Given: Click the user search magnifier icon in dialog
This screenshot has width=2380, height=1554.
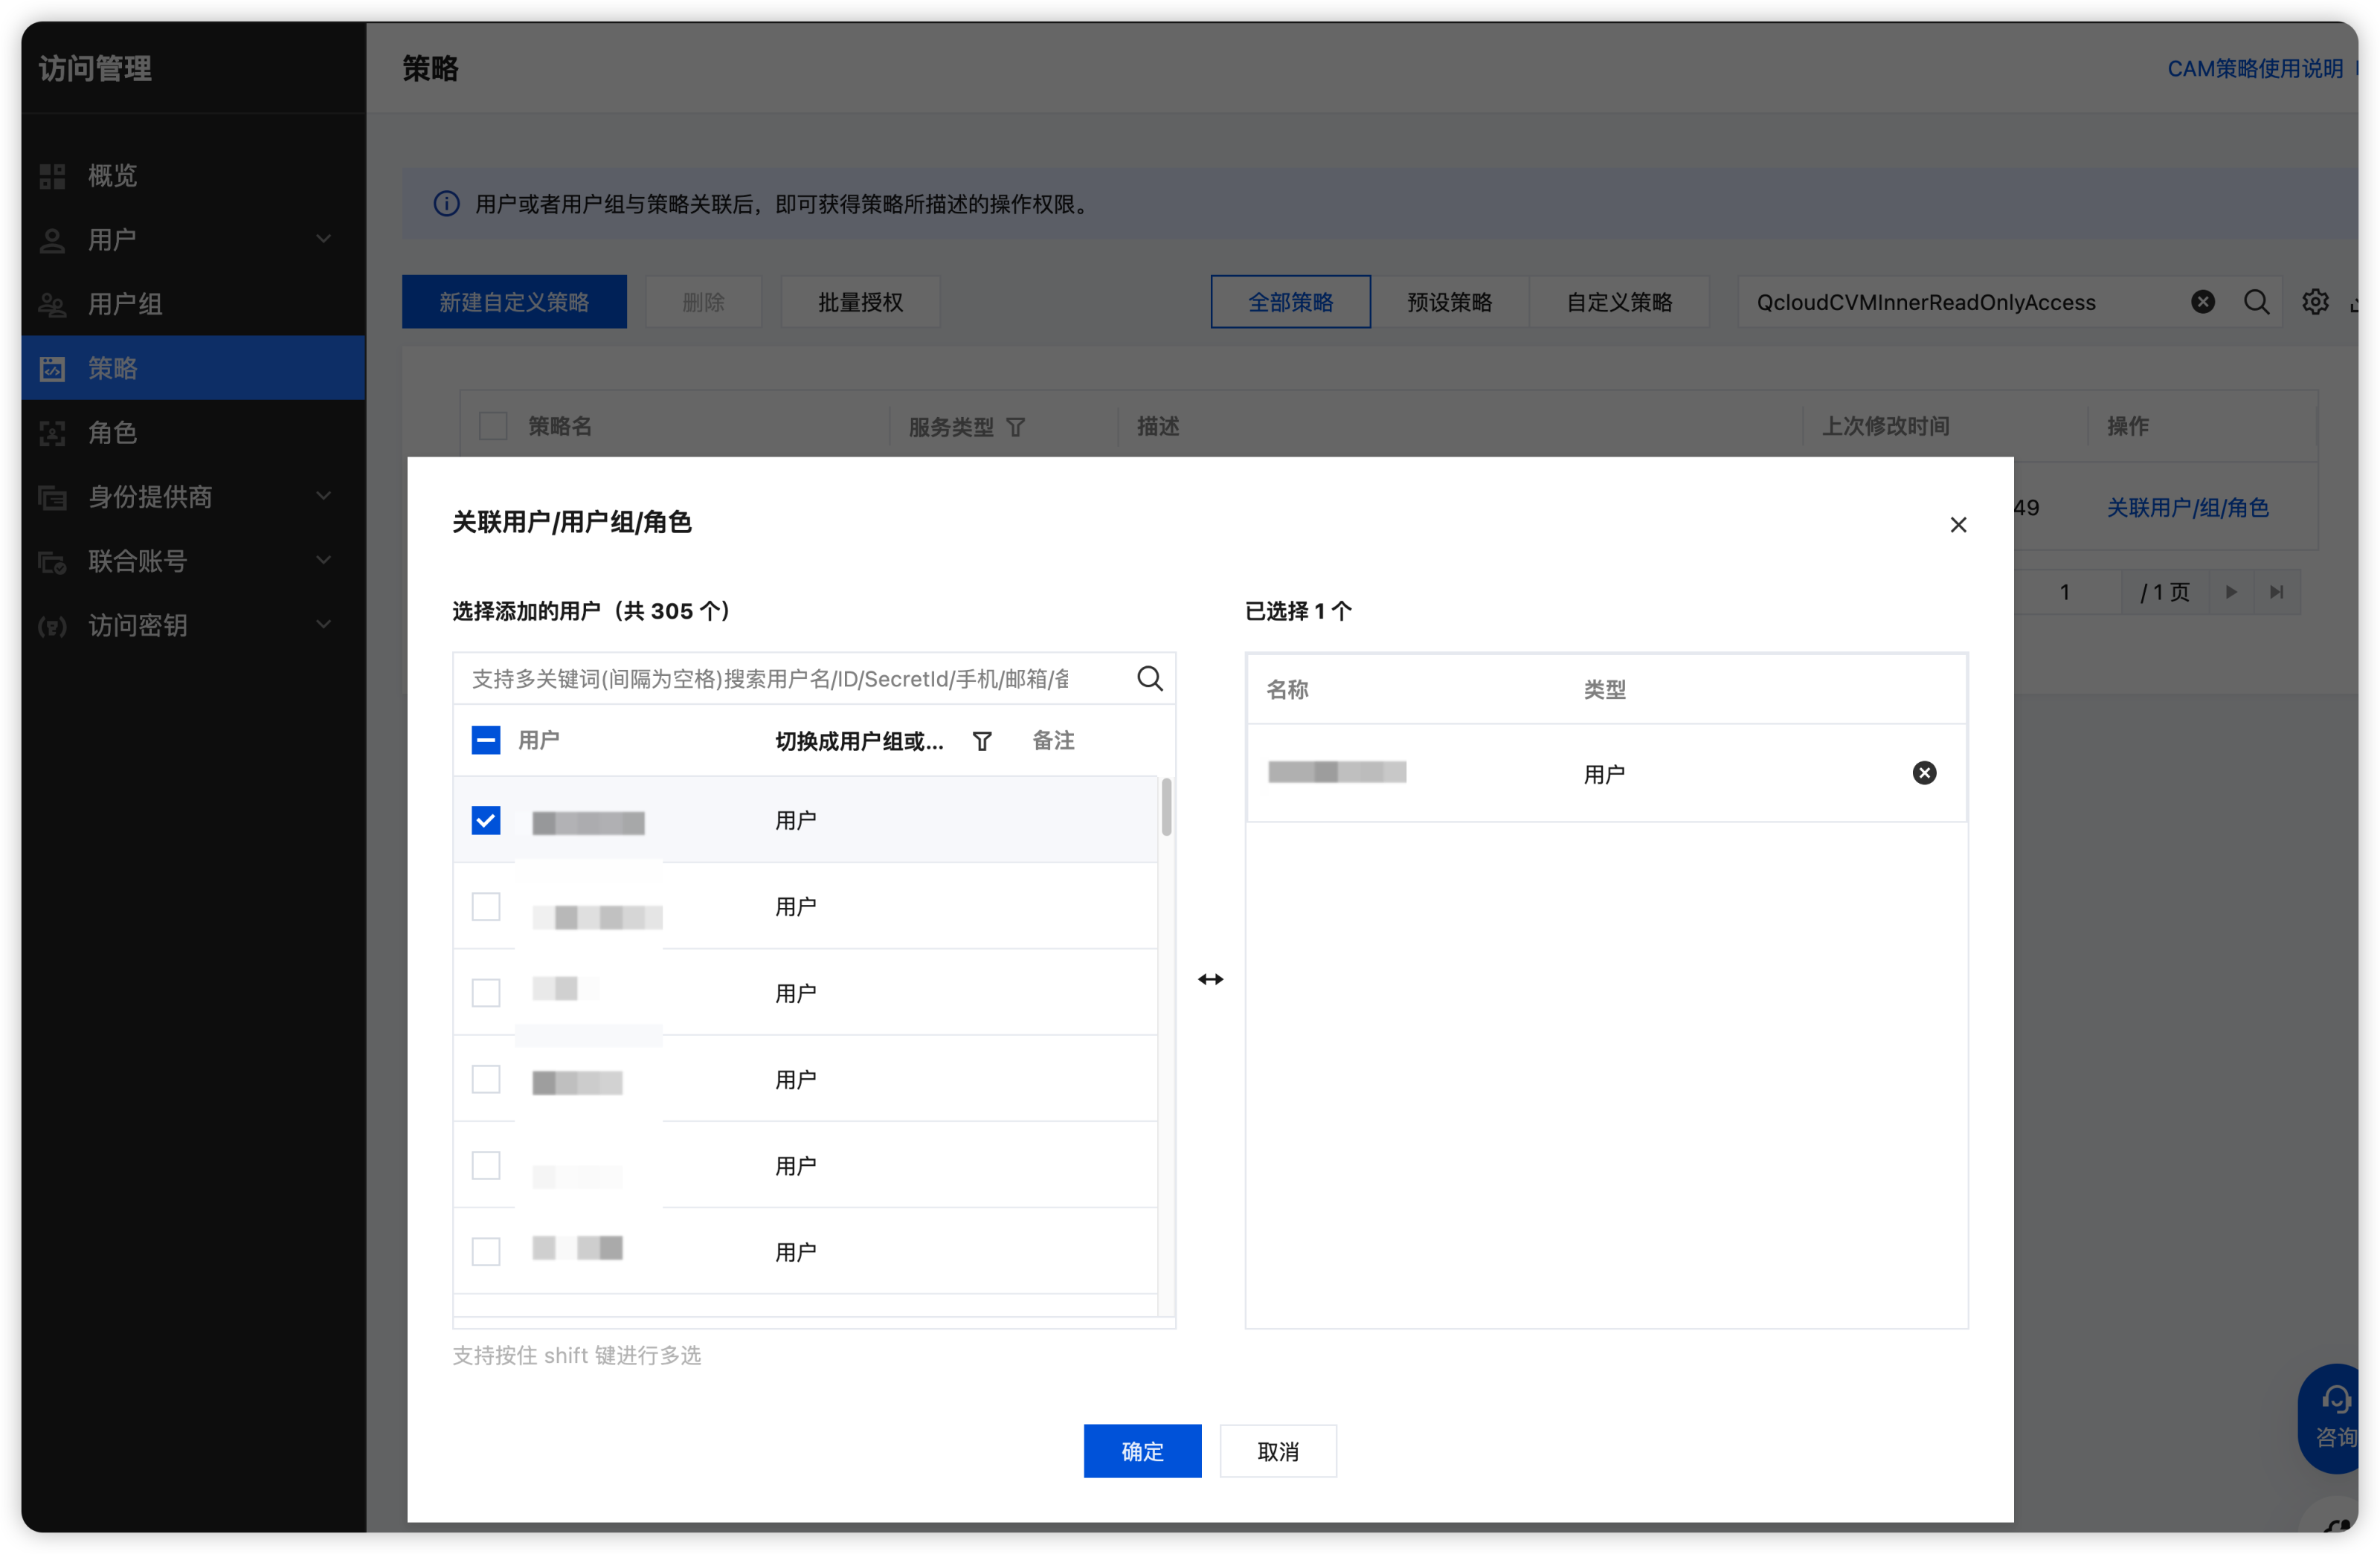Looking at the screenshot, I should pyautogui.click(x=1149, y=679).
